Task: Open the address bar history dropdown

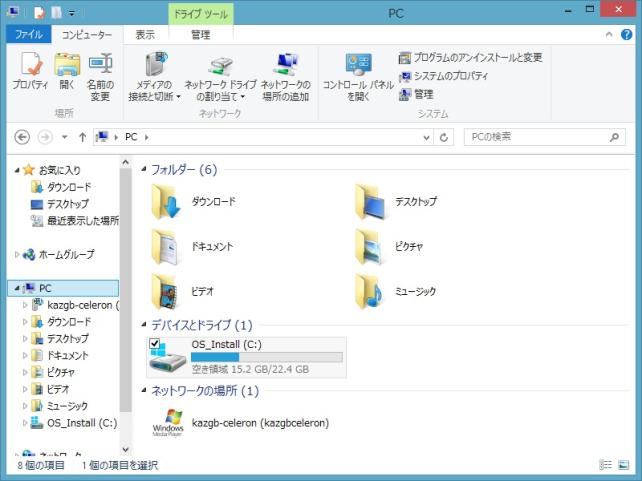Action: click(x=426, y=138)
